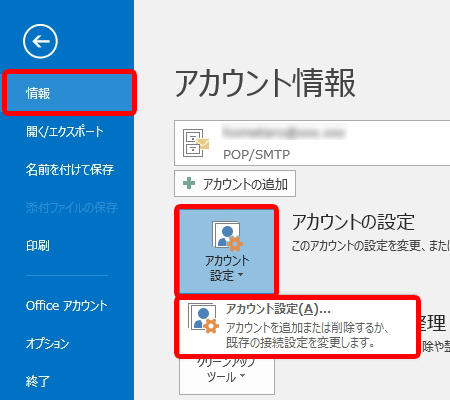Viewport: 450px width, 400px height.
Task: Expand the アカウント設定 dropdown button
Action: click(227, 251)
